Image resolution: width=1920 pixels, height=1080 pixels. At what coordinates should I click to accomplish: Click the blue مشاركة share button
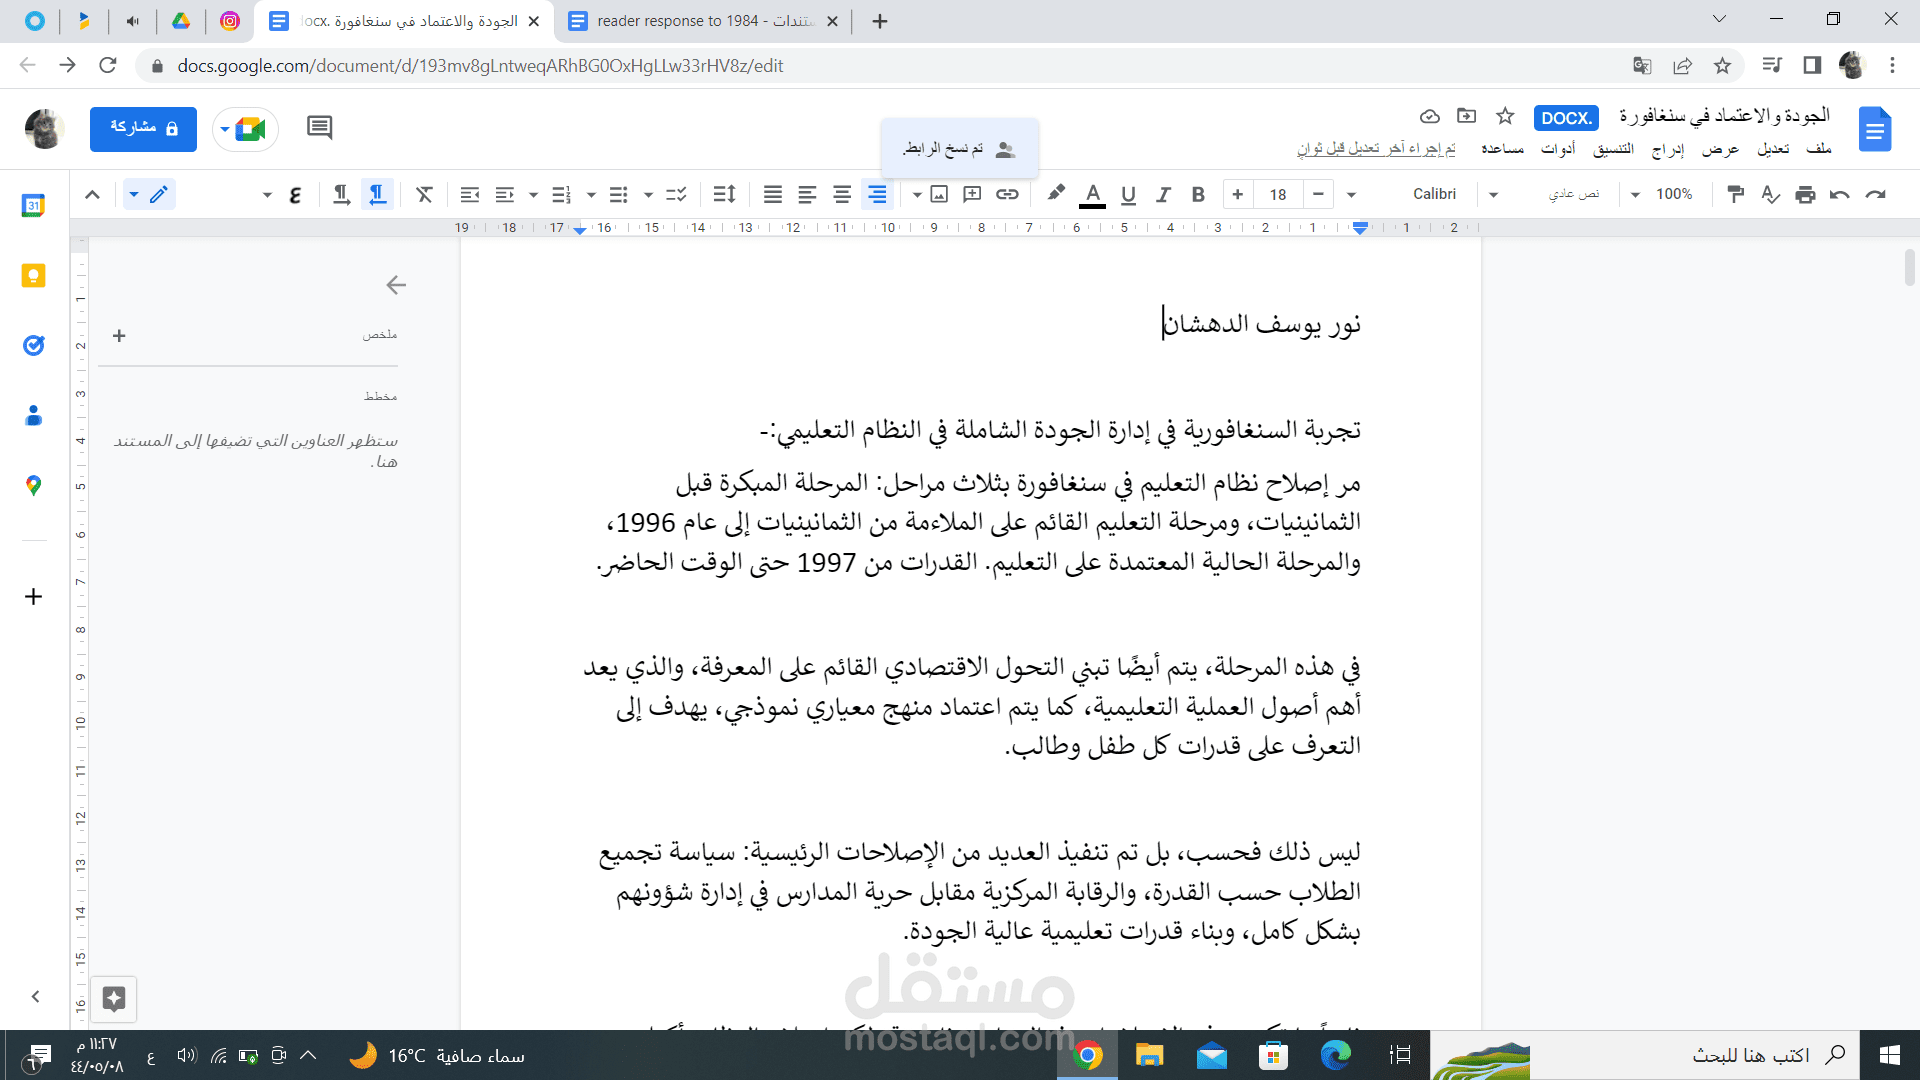[143, 129]
